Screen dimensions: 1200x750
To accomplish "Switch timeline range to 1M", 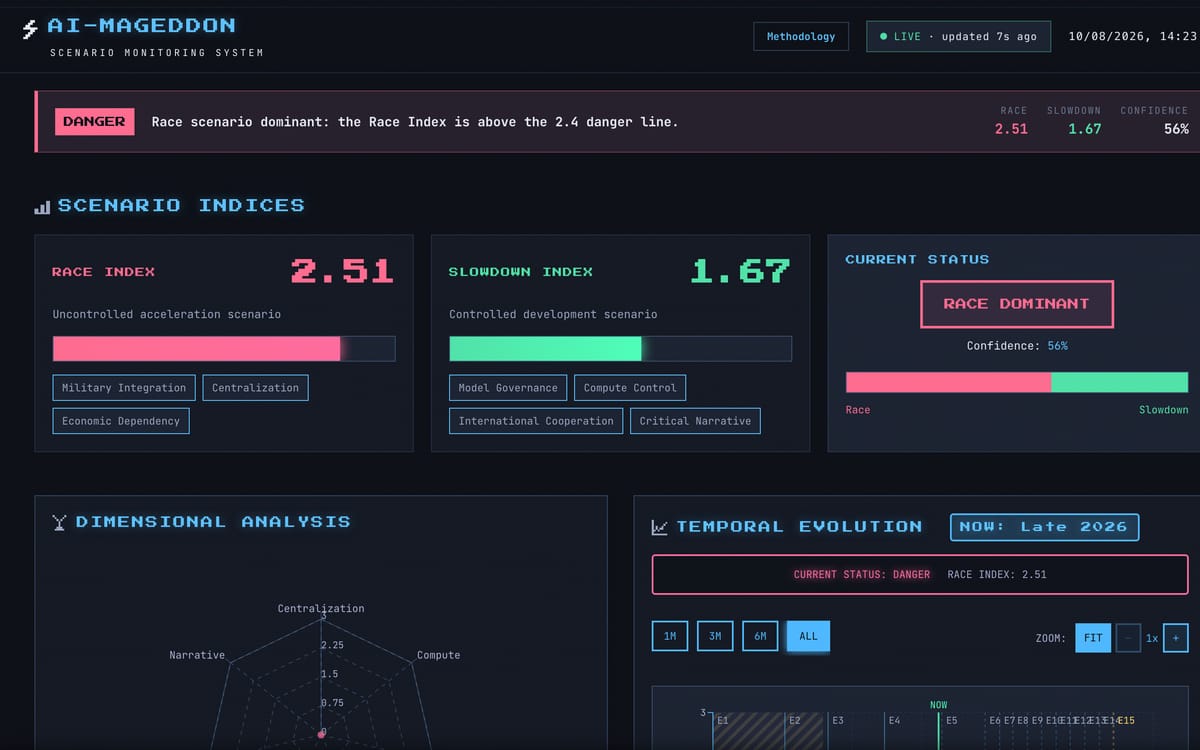I will click(x=670, y=636).
